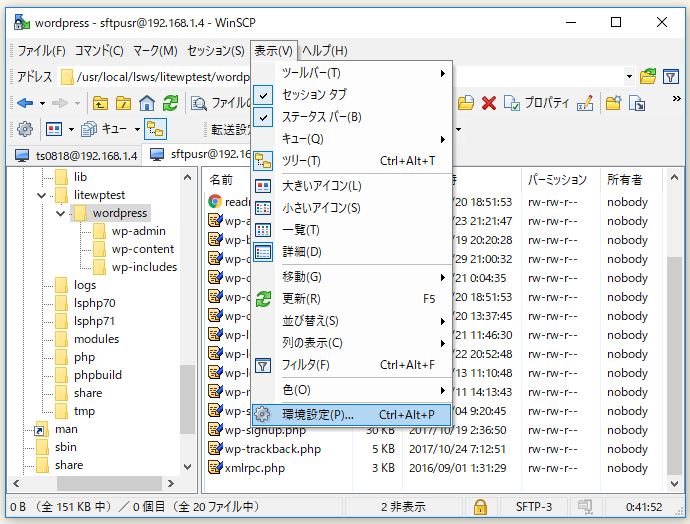This screenshot has width=690, height=524.
Task: Expand Queue キュー(Q) submenu
Action: click(x=352, y=139)
